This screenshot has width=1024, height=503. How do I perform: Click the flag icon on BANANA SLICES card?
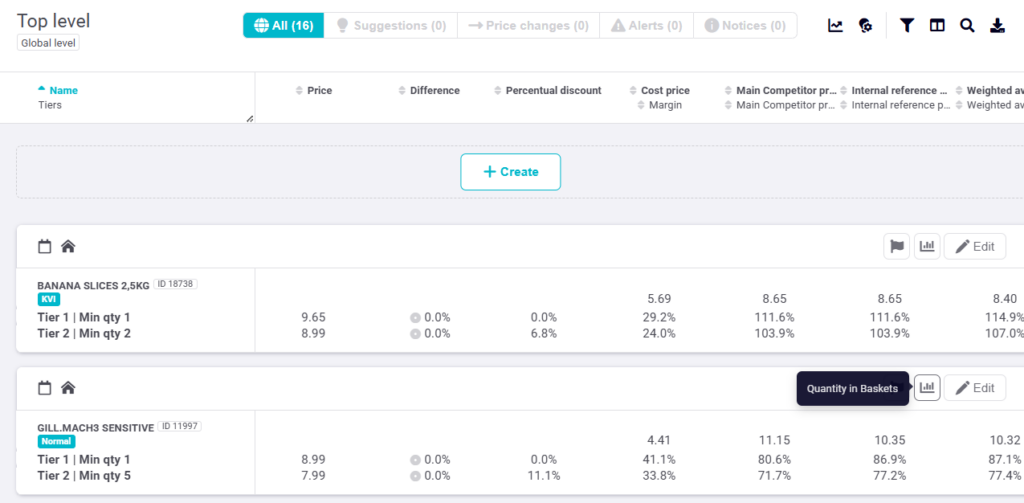[x=896, y=246]
